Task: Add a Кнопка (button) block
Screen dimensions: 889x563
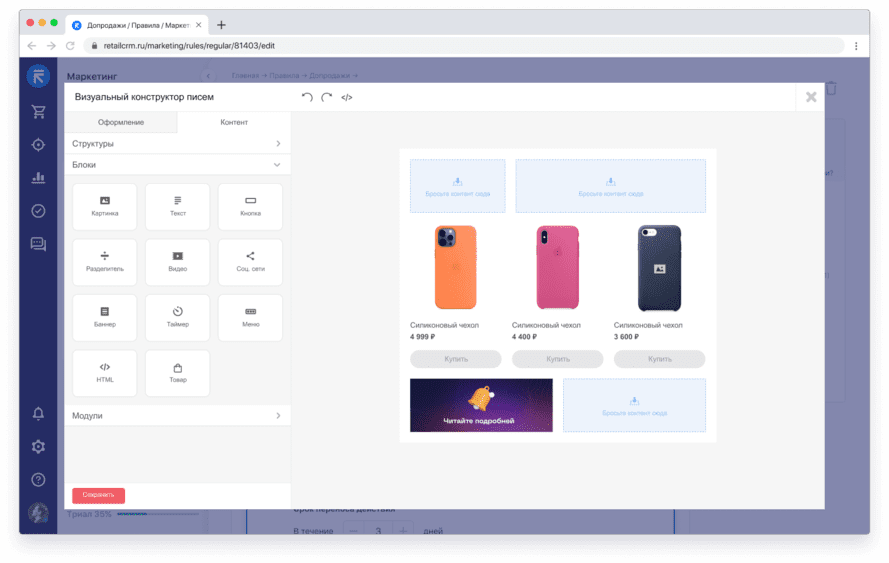Action: 250,206
